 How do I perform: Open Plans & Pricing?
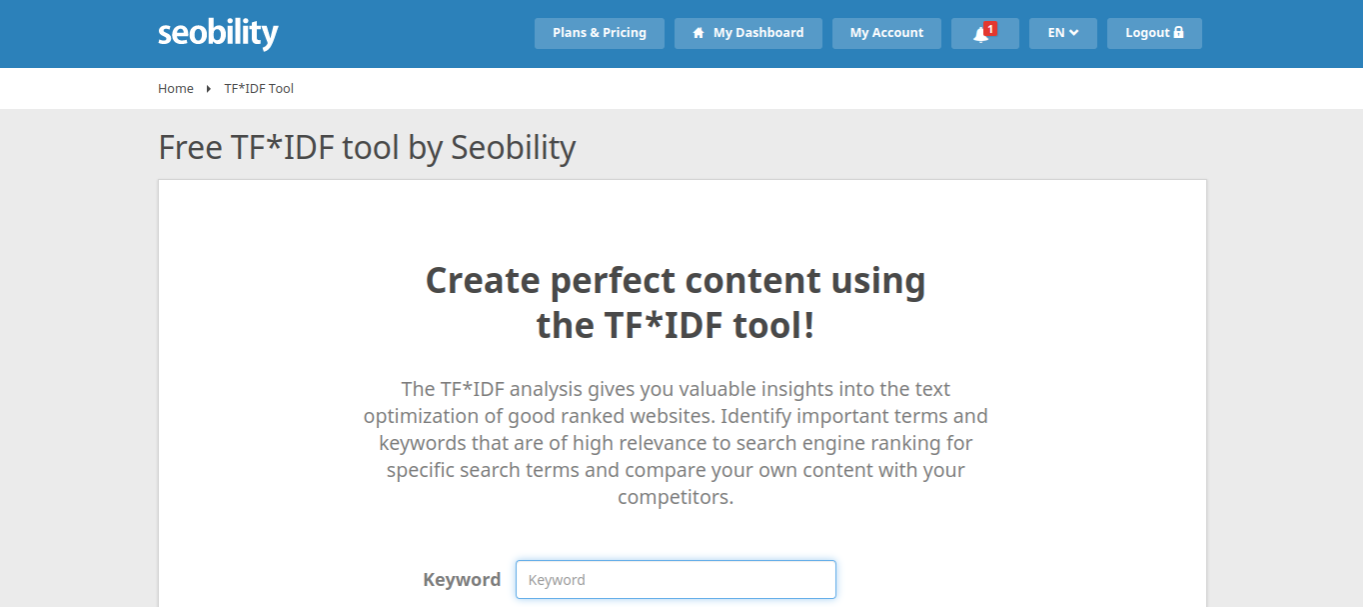pos(599,33)
